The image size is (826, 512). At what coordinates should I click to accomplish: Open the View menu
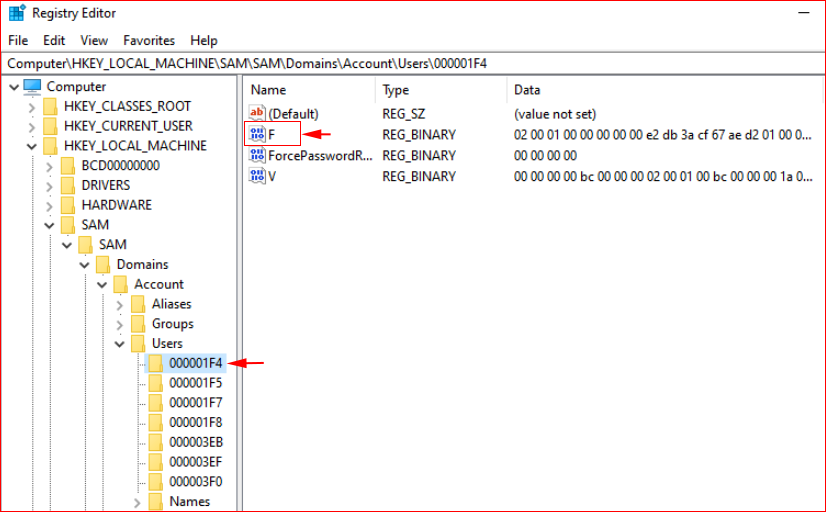94,41
